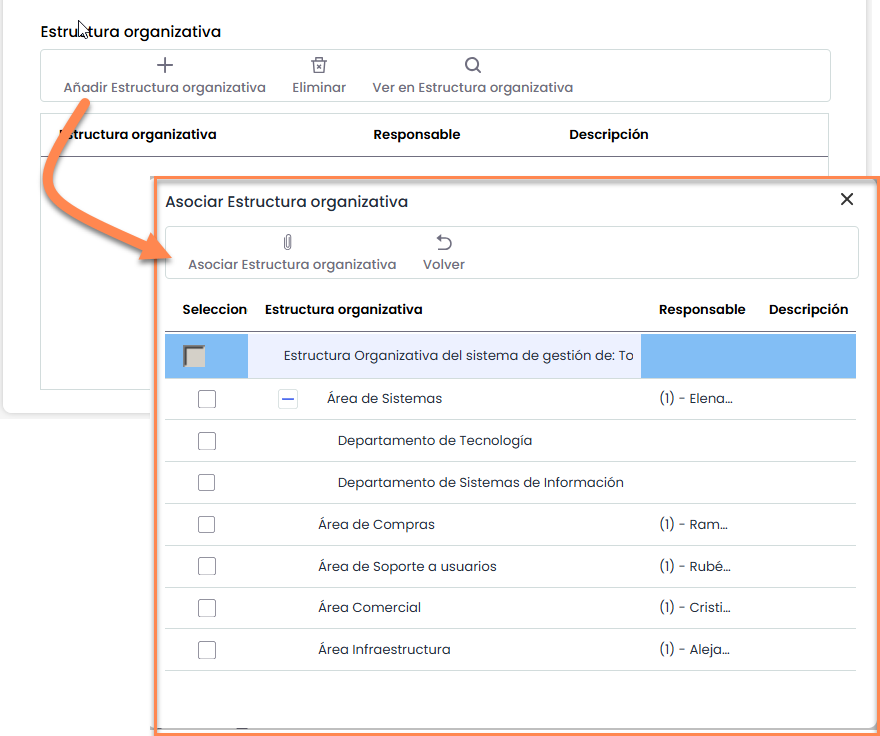Image resolution: width=880 pixels, height=736 pixels.
Task: Click the Seleccion column header
Action: pos(214,309)
